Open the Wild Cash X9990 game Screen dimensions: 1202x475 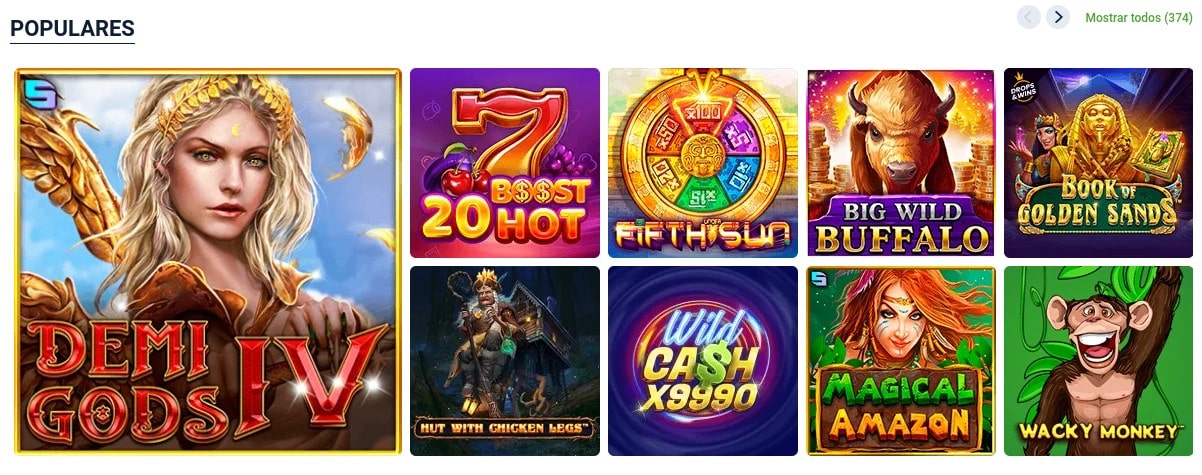pos(703,361)
